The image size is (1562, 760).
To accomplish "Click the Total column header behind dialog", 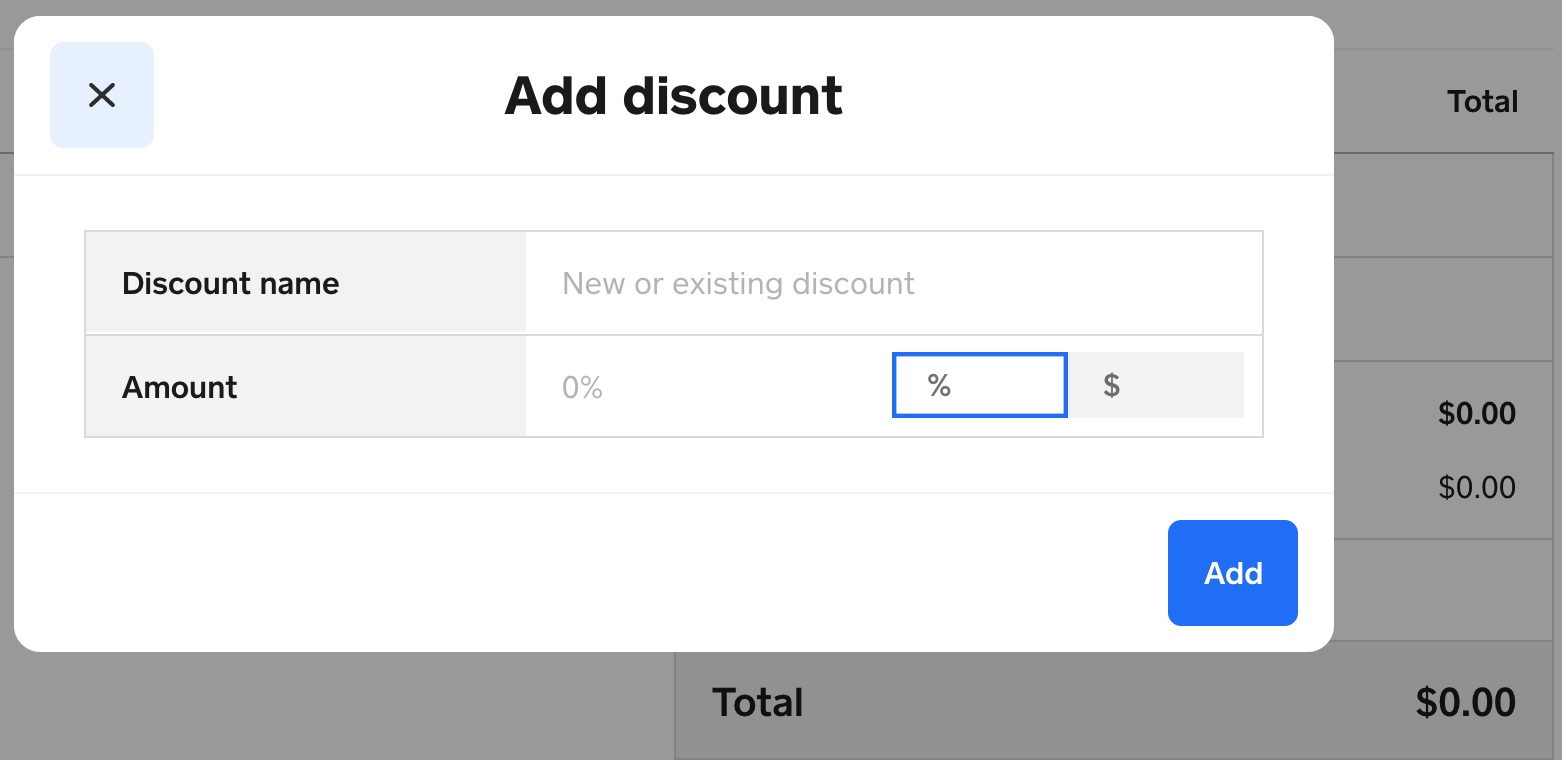I will coord(1482,102).
